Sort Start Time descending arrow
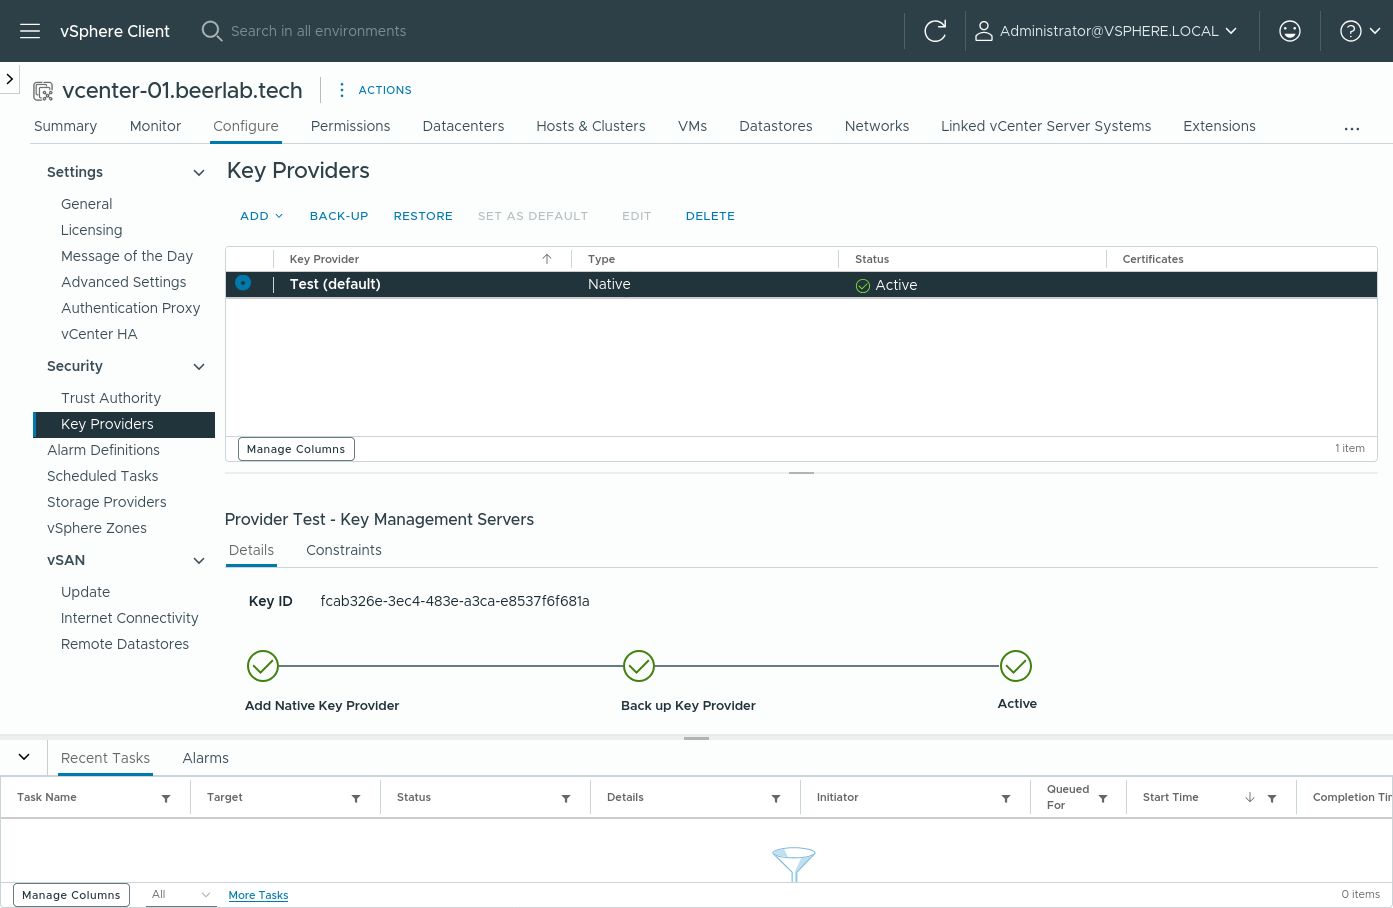The width and height of the screenshot is (1393, 908). point(1250,798)
